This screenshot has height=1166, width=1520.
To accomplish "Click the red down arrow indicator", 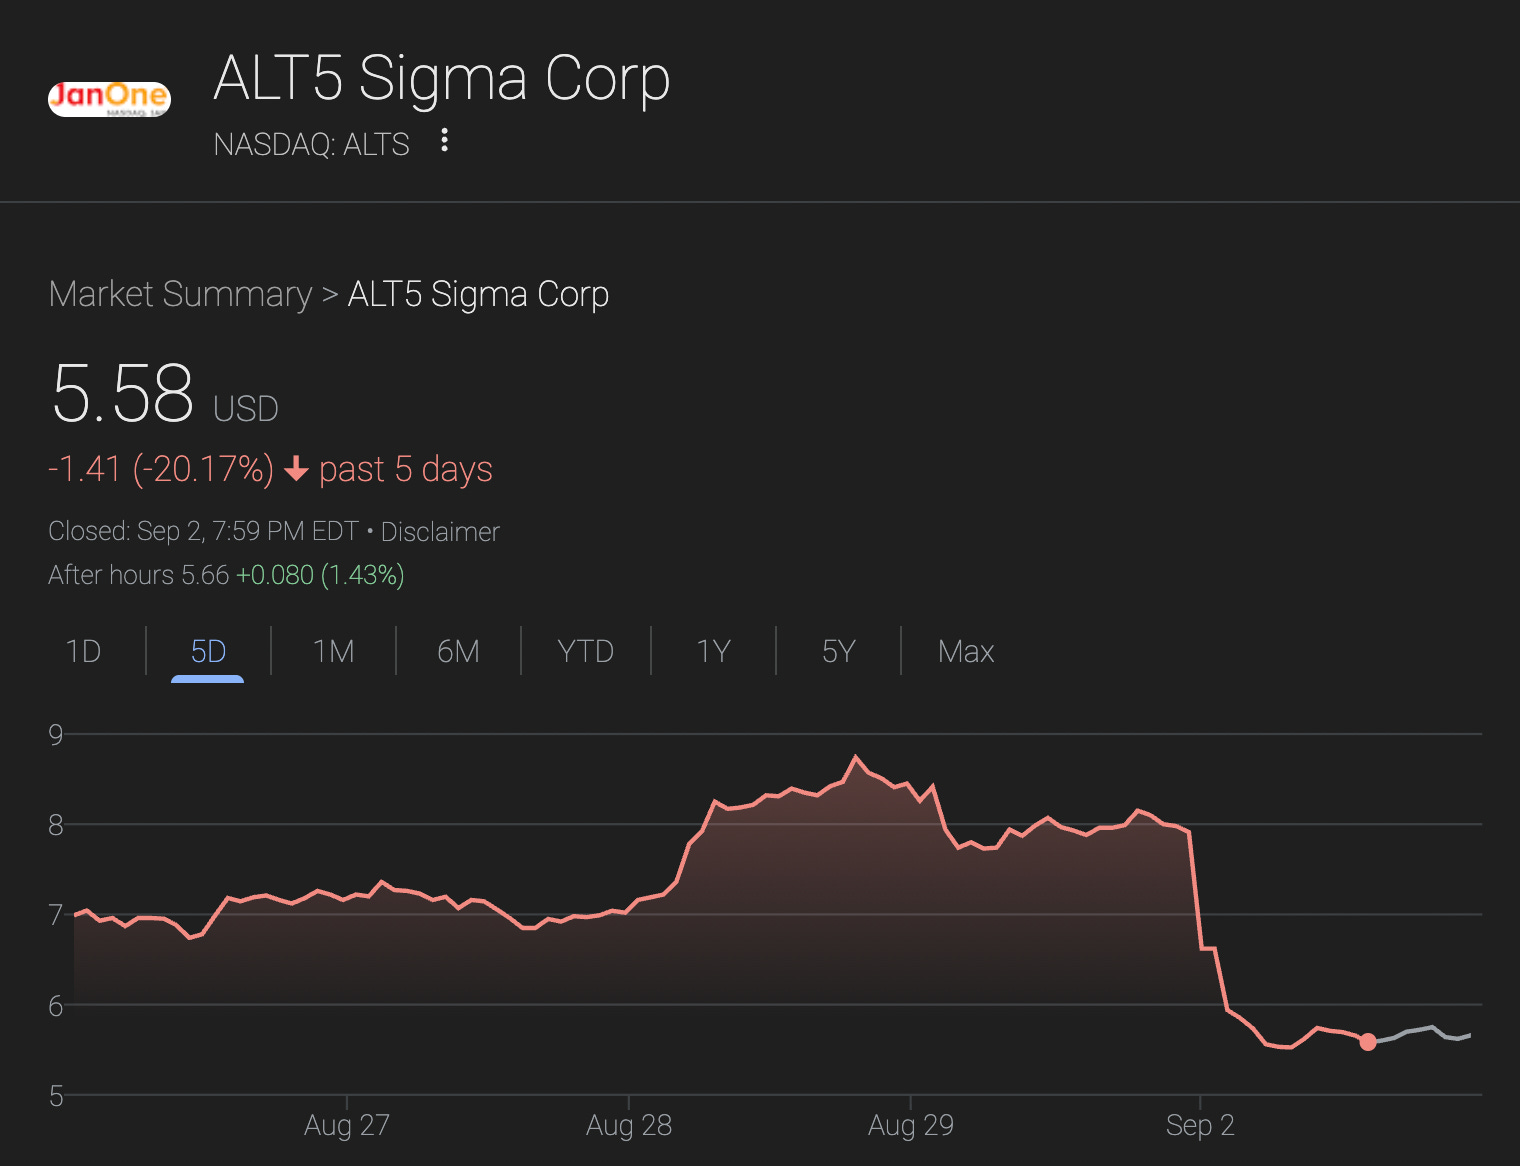I will point(296,469).
